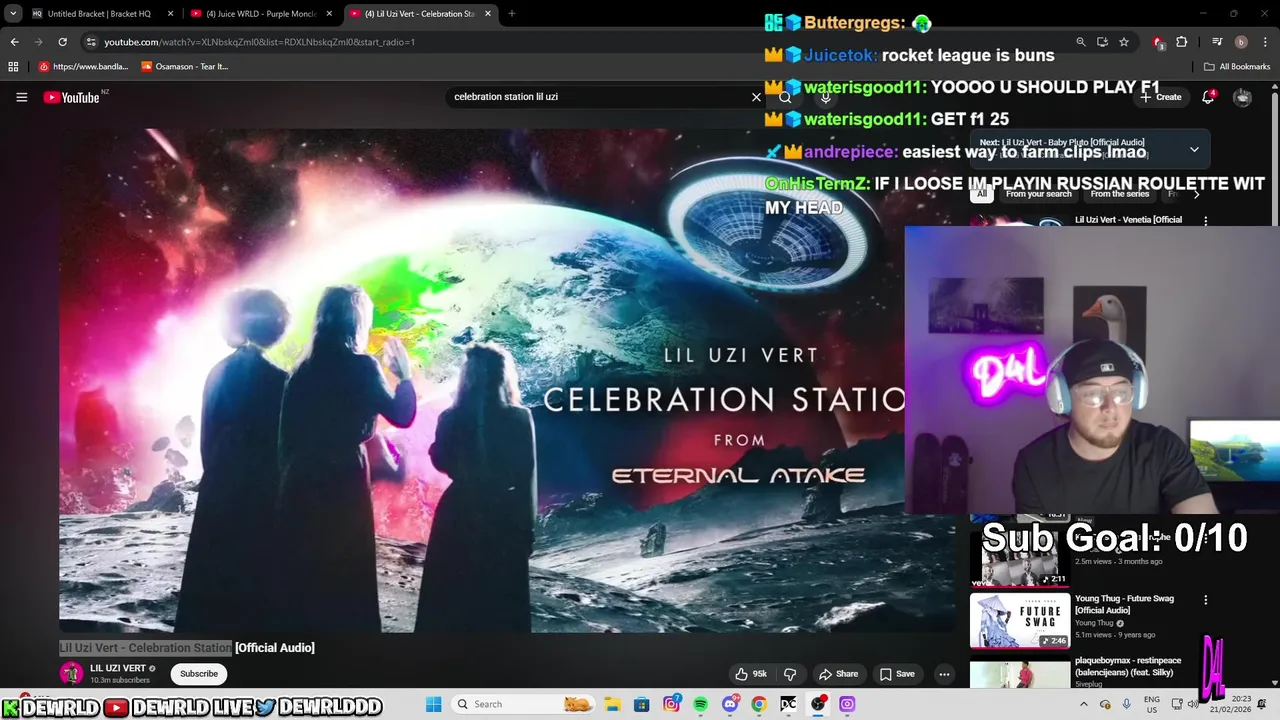The width and height of the screenshot is (1280, 720).
Task: Show hidden system tray icons chevron
Action: click(1083, 704)
